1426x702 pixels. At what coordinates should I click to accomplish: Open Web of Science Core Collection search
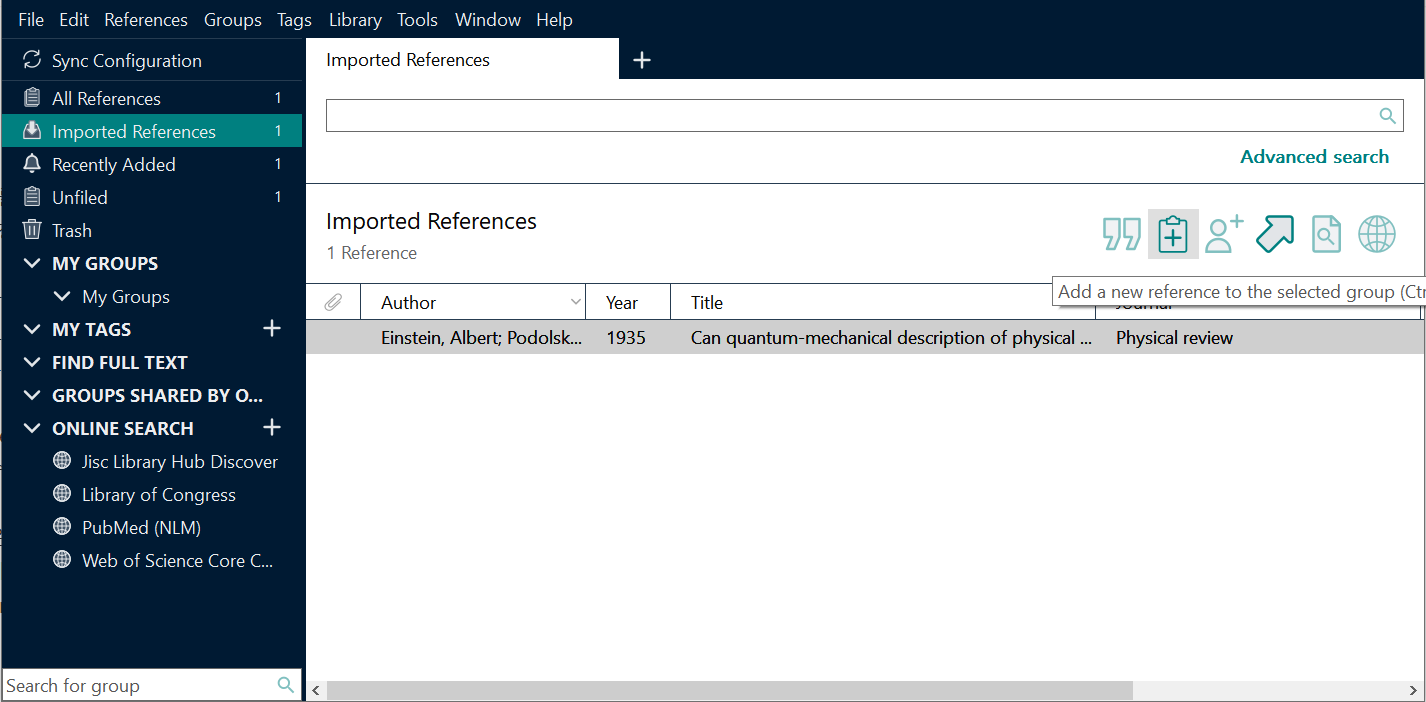[x=177, y=560]
